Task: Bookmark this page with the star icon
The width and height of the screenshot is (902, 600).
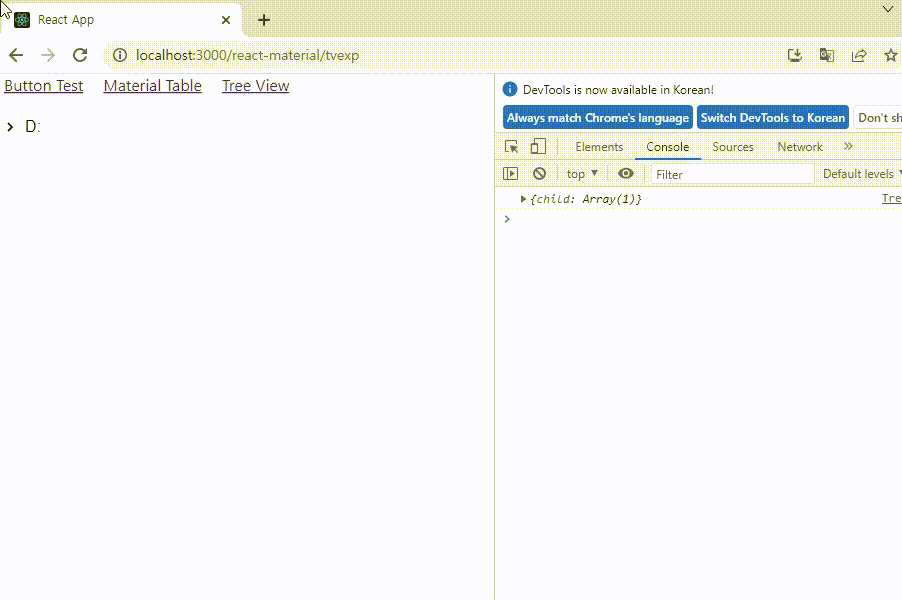Action: [890, 55]
